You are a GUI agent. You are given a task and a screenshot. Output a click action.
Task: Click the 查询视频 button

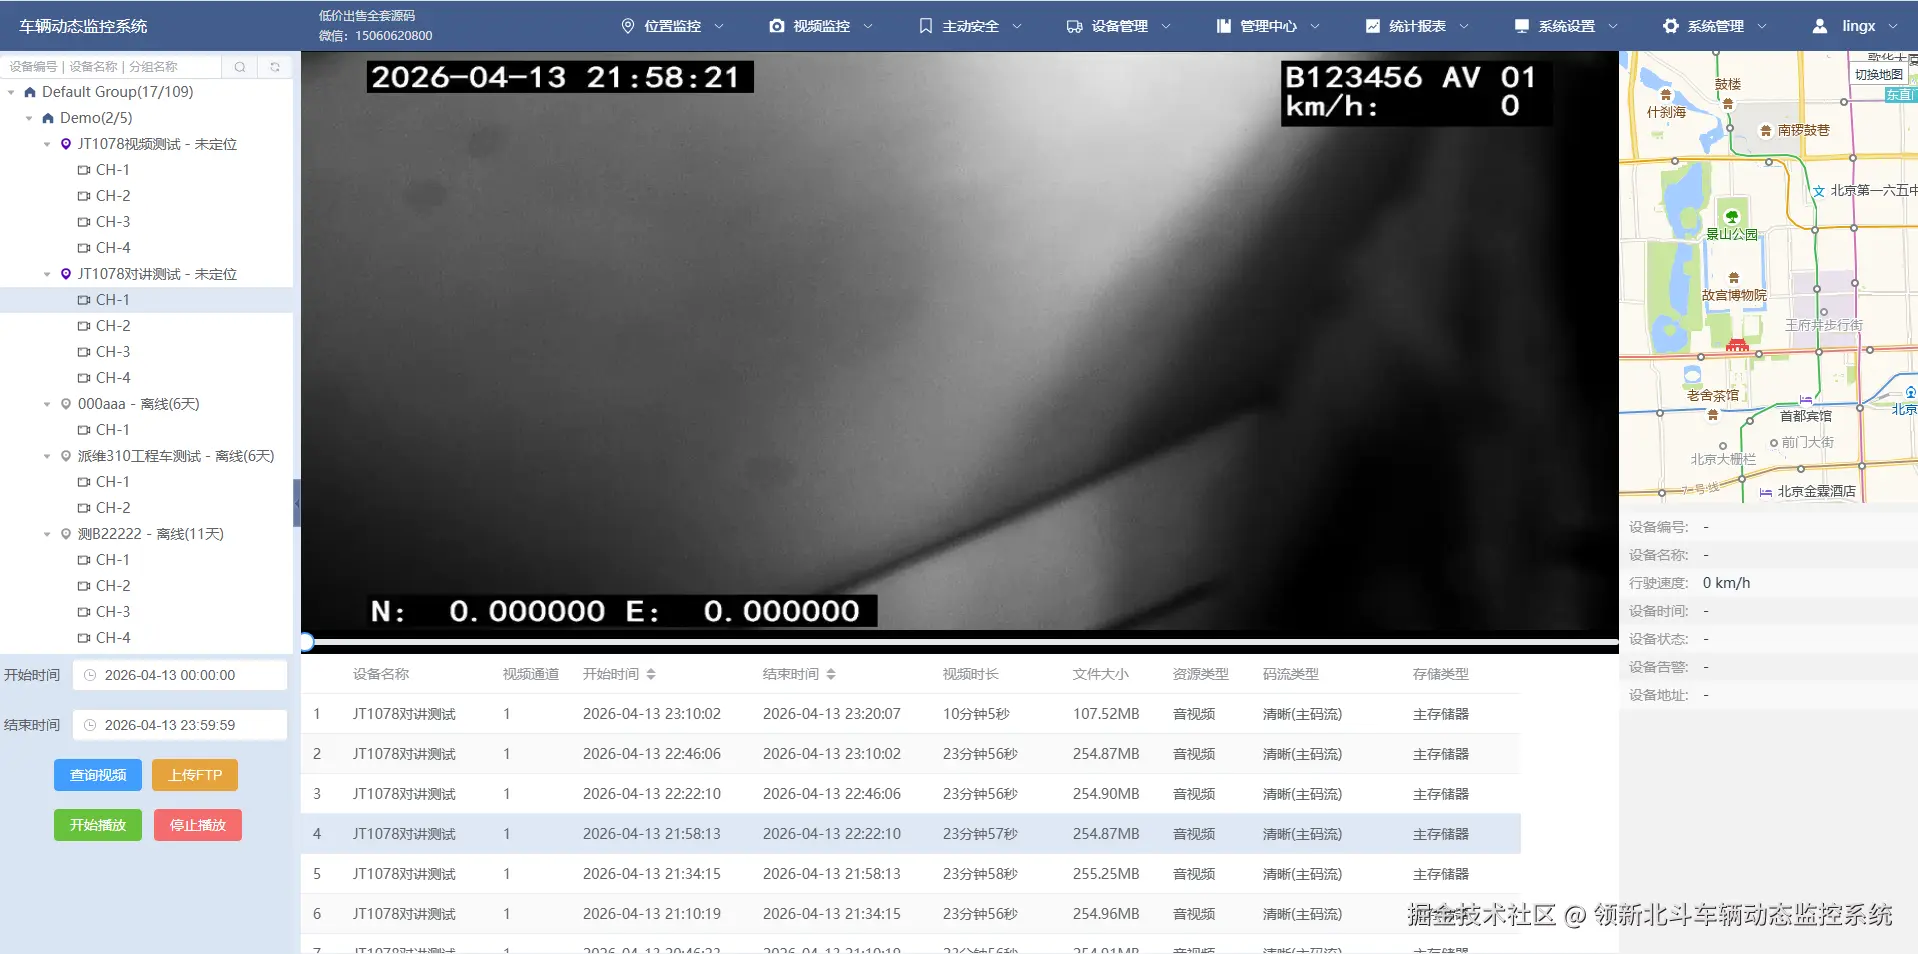98,775
